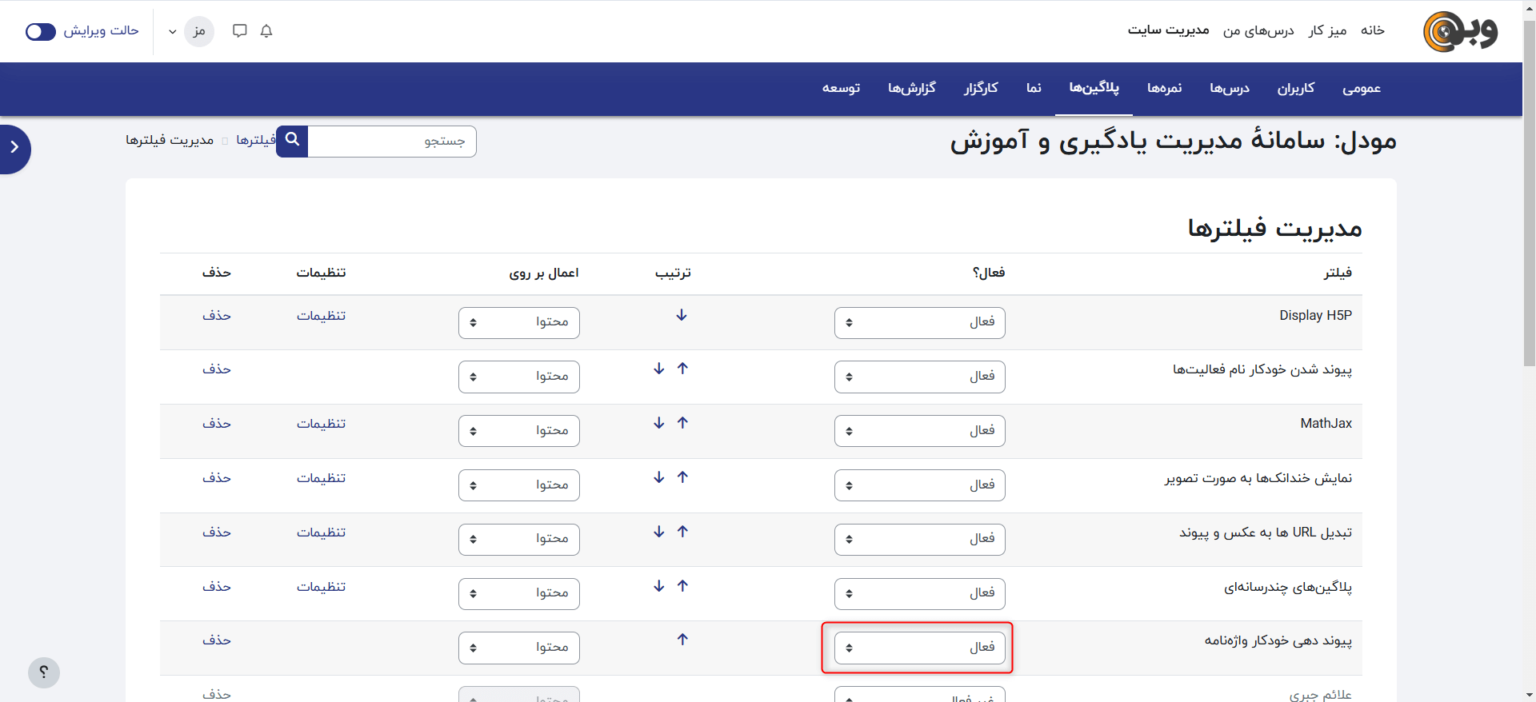Screen dimensions: 1536x702
Task: Open the notifications bell
Action: tap(266, 31)
